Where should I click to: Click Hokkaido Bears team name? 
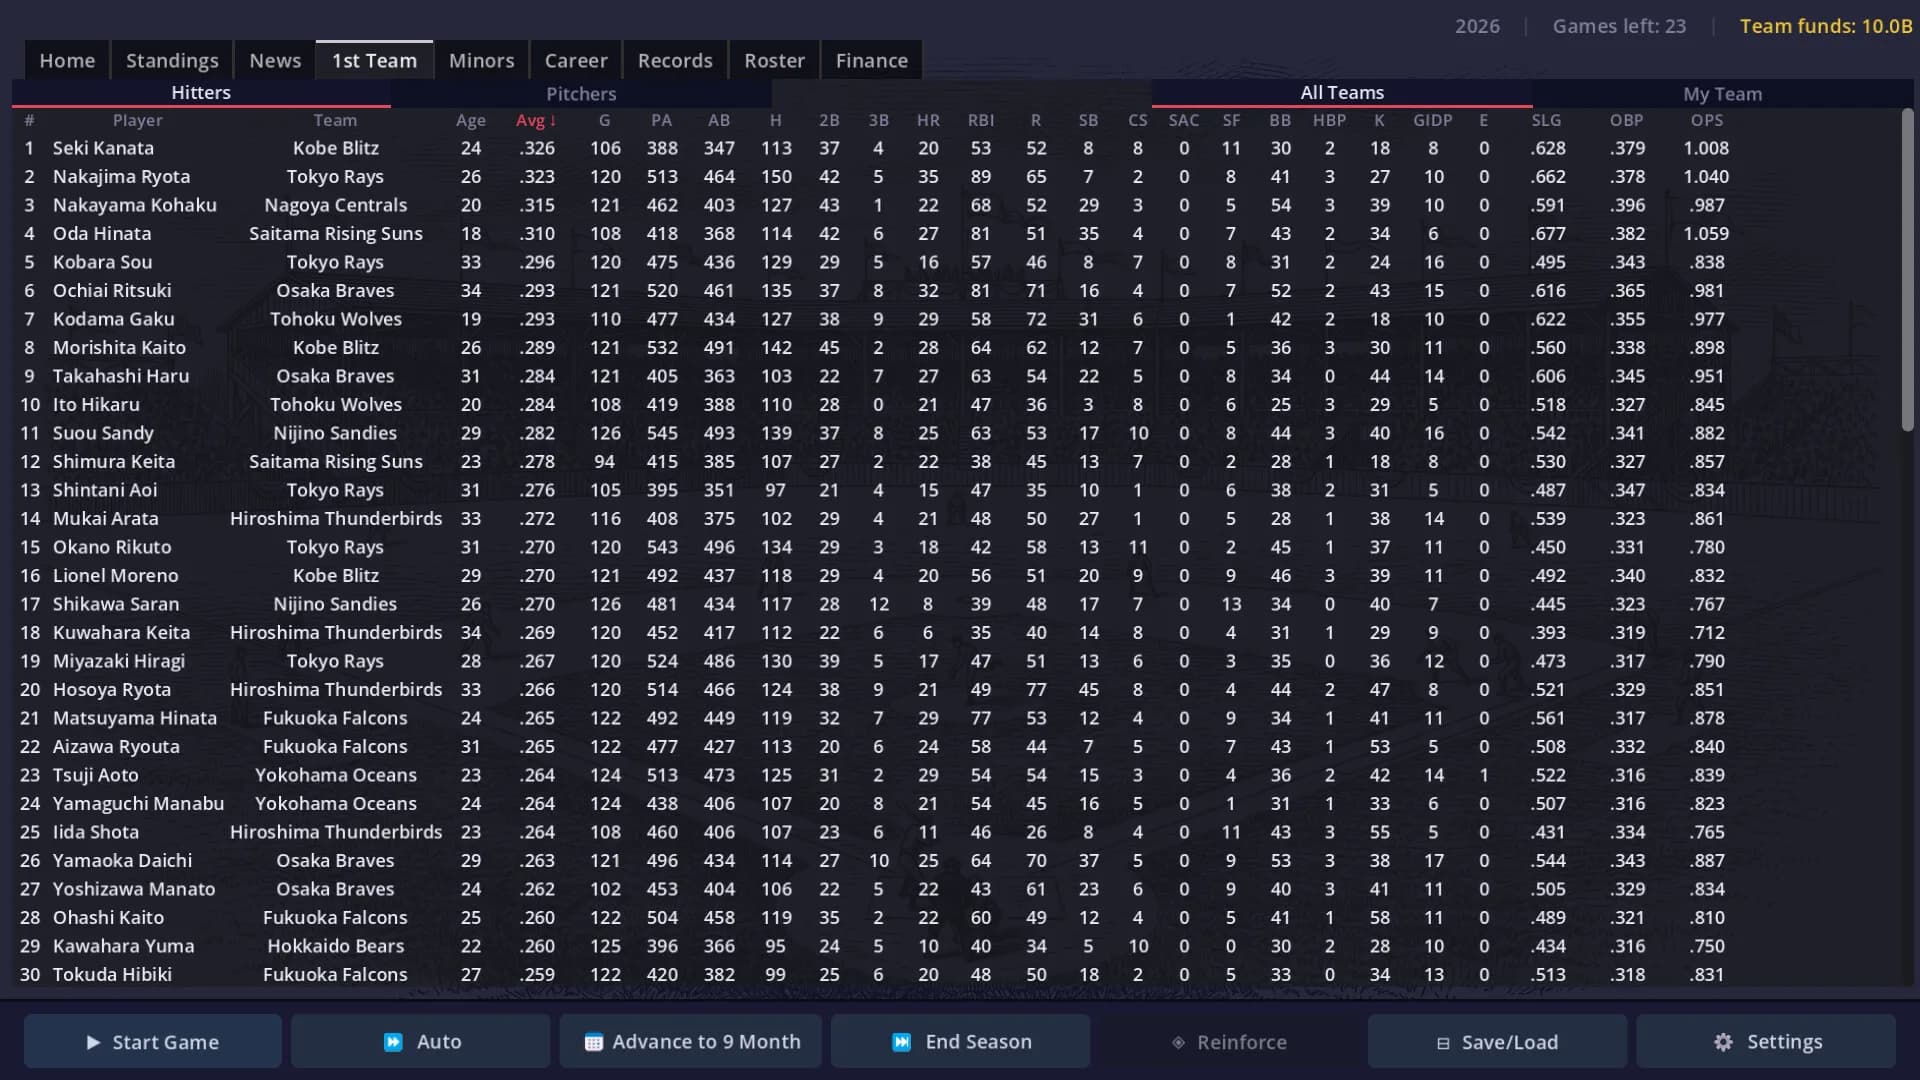[335, 946]
